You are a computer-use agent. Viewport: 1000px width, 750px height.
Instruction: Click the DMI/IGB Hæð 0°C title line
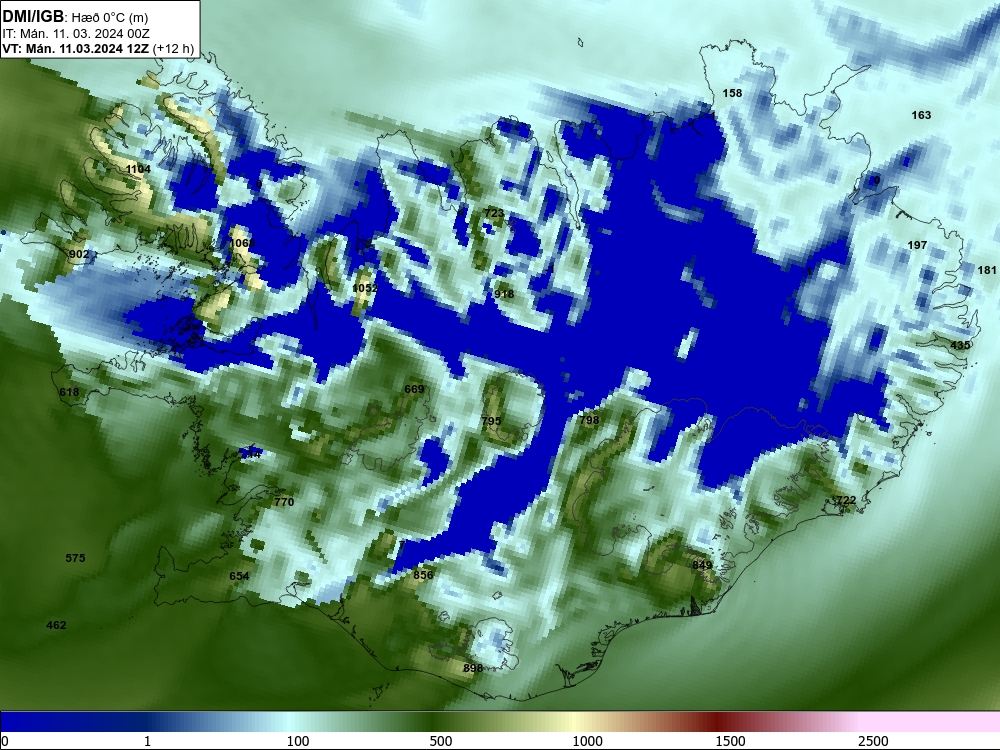75,17
